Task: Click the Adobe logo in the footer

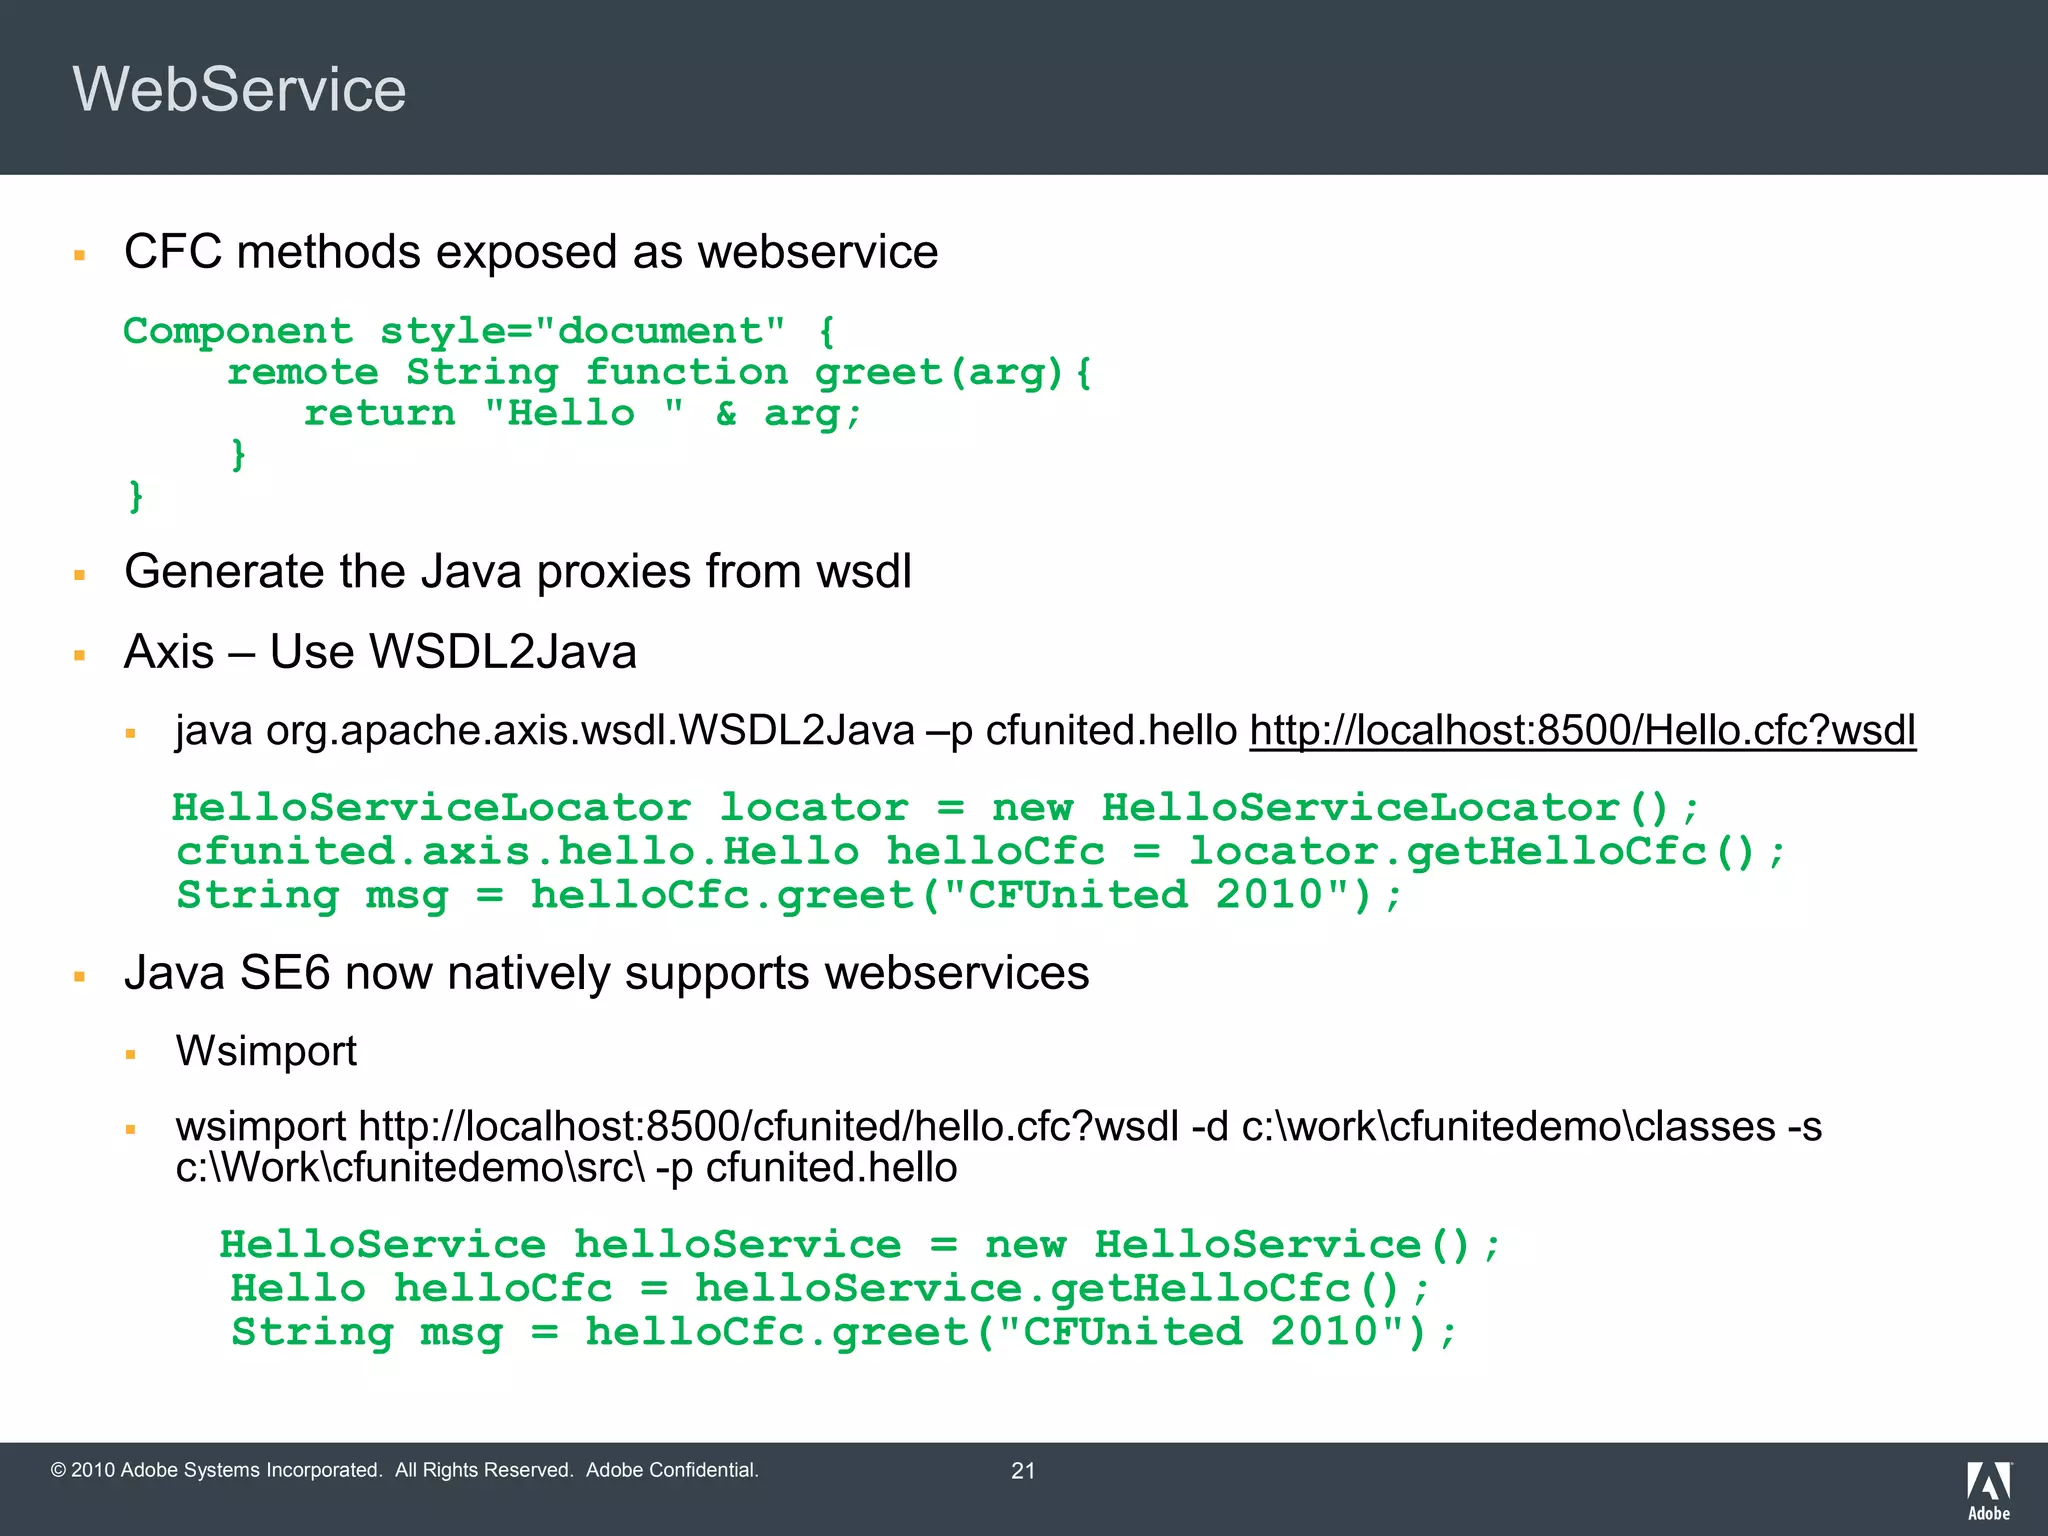Action: (x=1989, y=1491)
